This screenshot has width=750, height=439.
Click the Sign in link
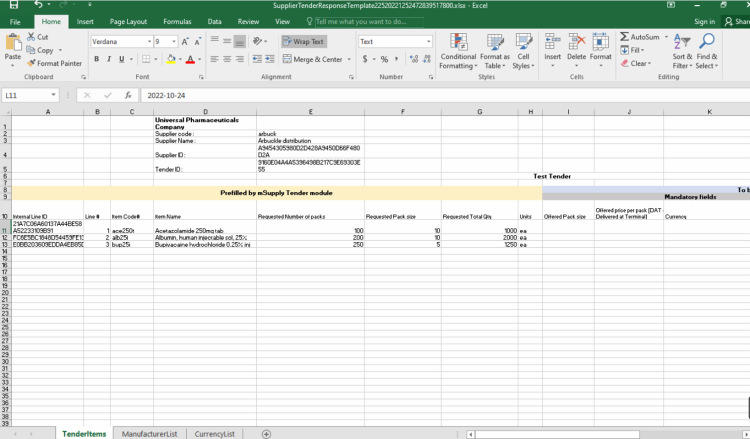point(704,21)
